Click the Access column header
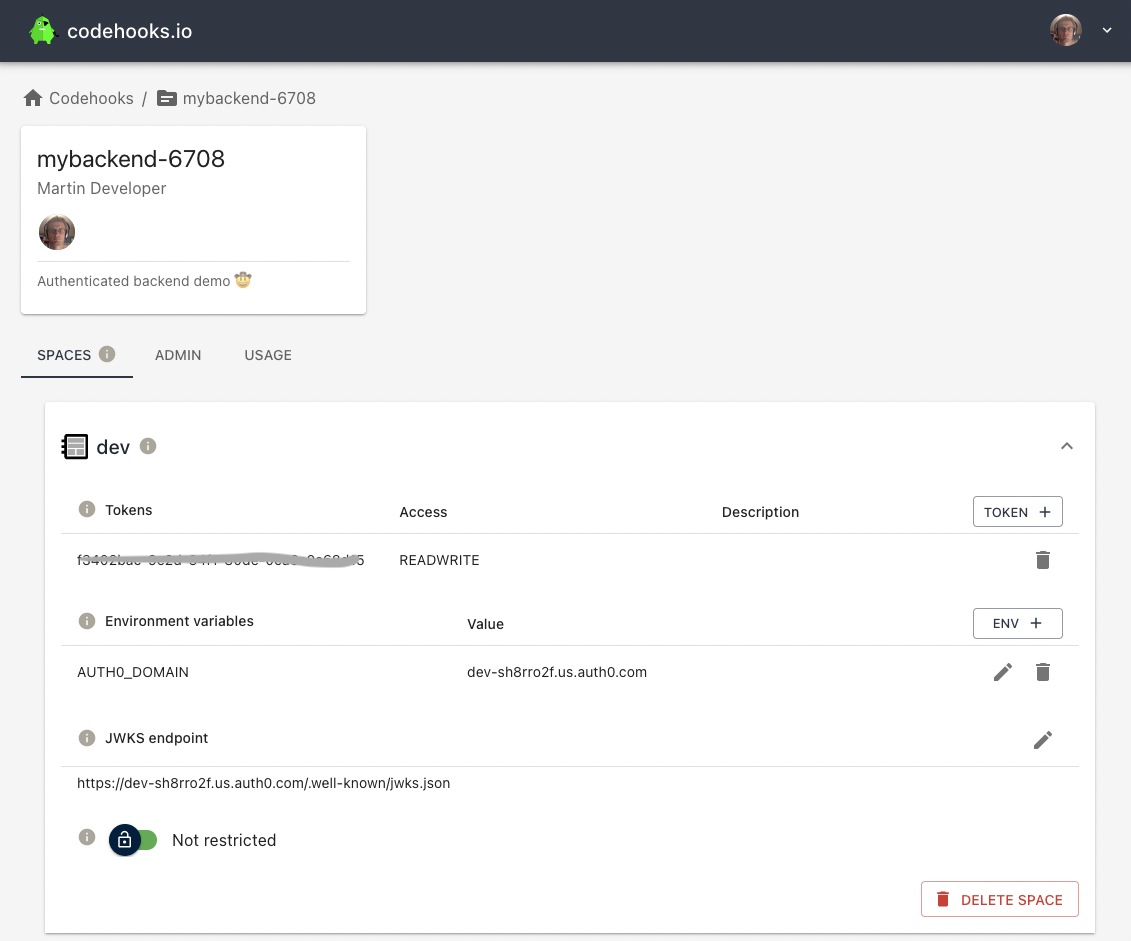The width and height of the screenshot is (1131, 941). (x=423, y=512)
